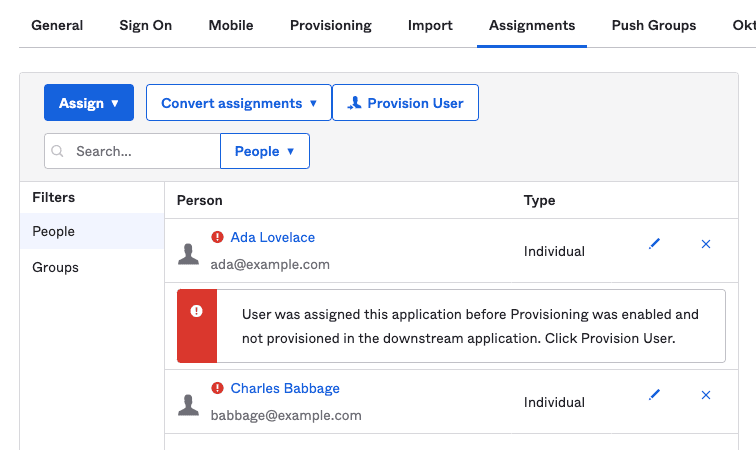
Task: Select the Groups filter in the sidebar
Action: click(x=92, y=267)
